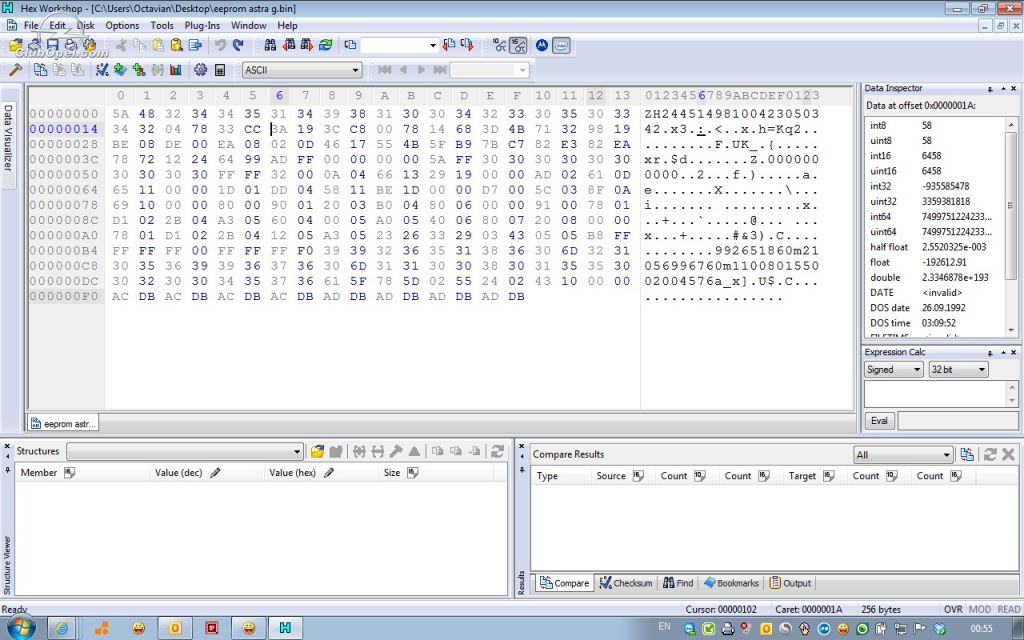The width and height of the screenshot is (1024, 640).
Task: Switch to the Checksum results tab
Action: (626, 583)
